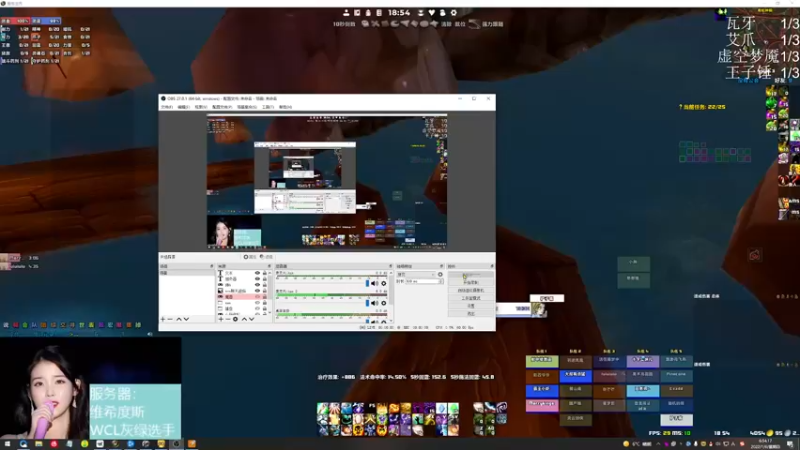Move the selected source up

click(x=244, y=319)
